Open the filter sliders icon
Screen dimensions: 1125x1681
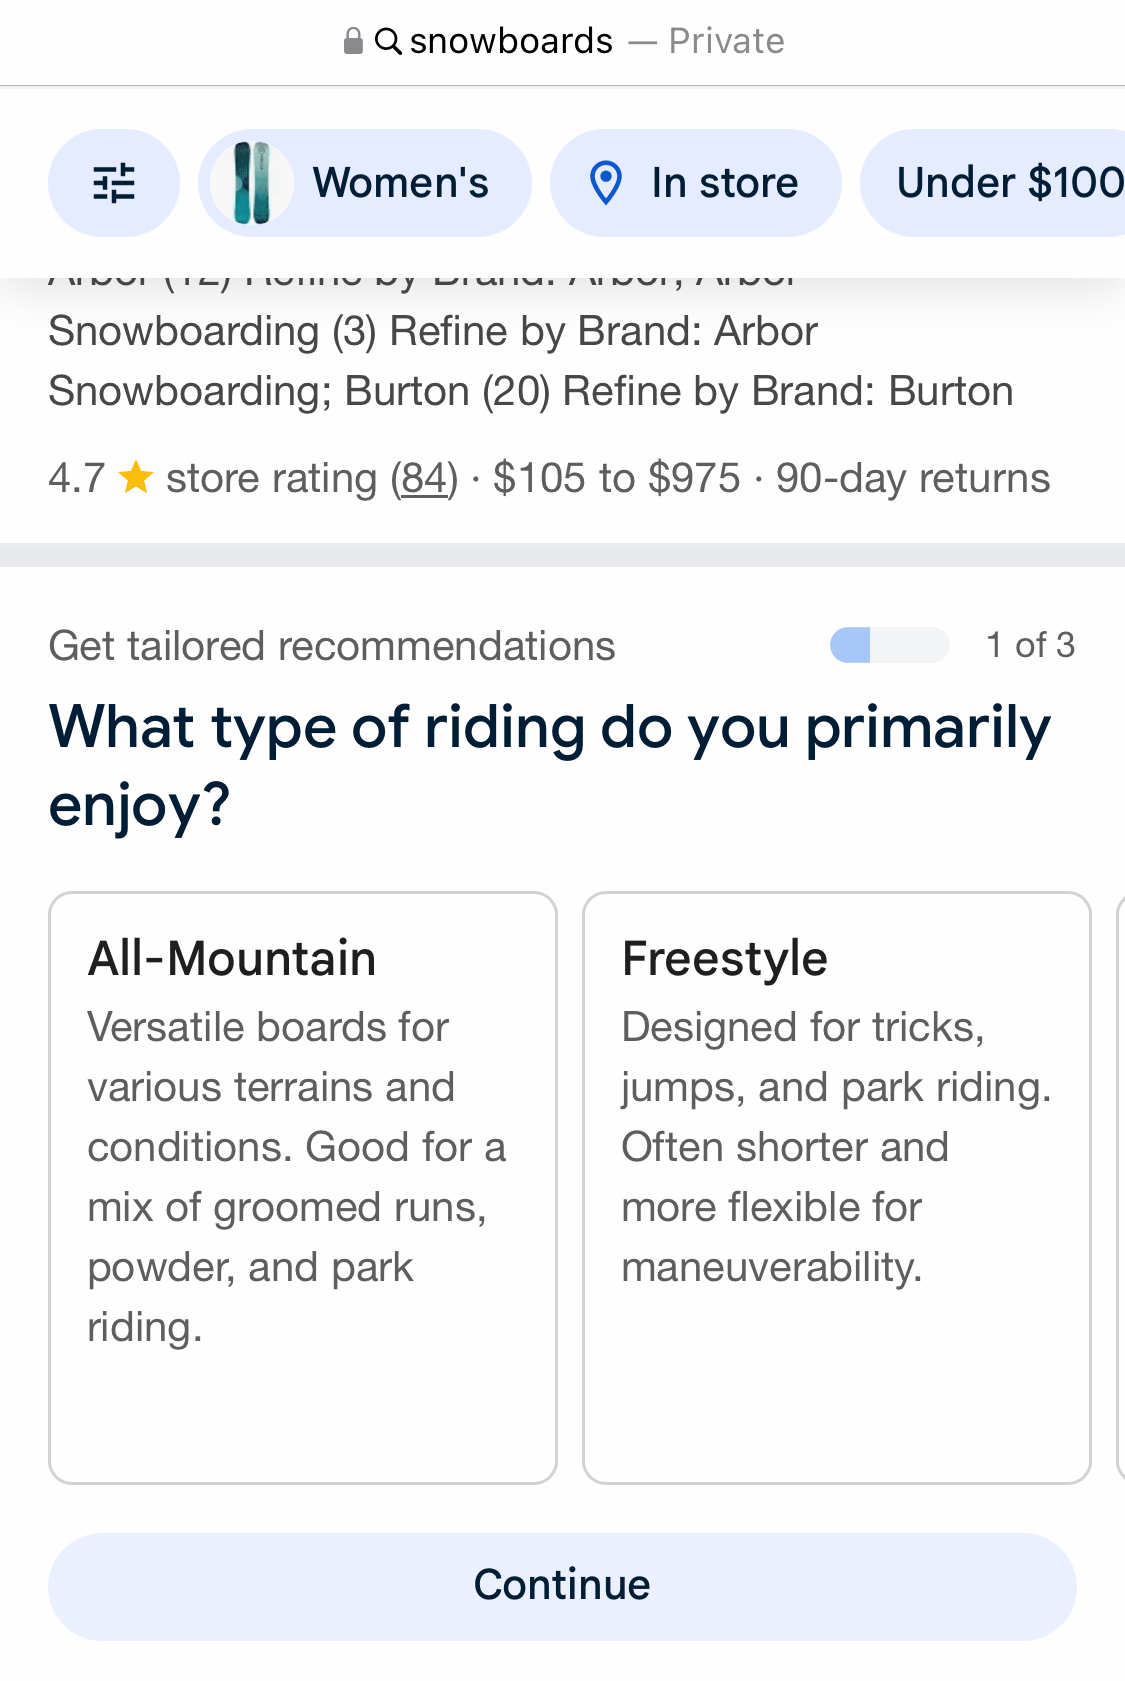coord(114,183)
